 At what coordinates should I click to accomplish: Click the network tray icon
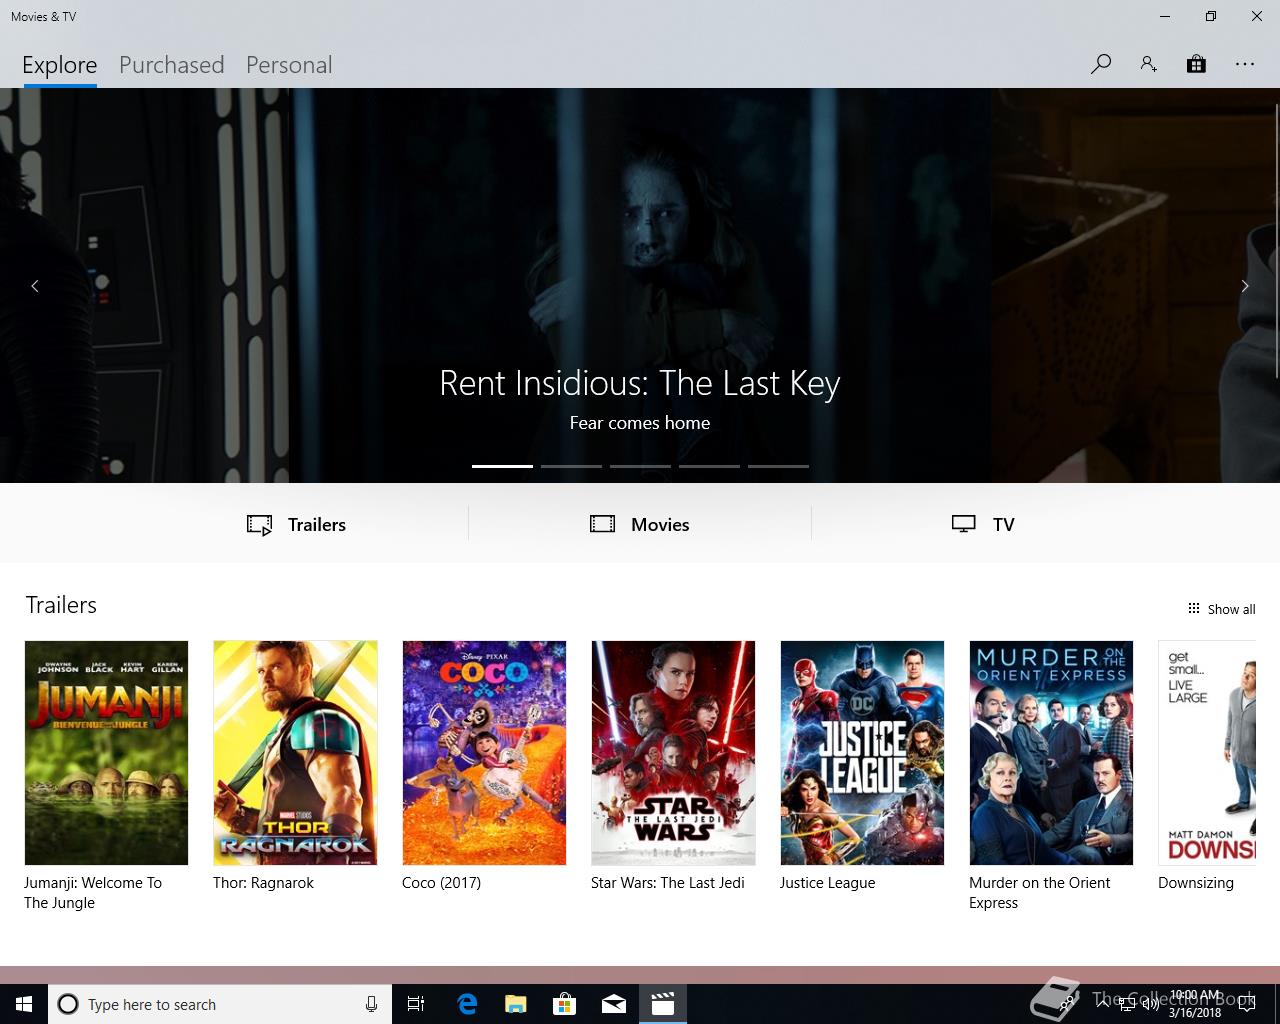[x=1126, y=1004]
